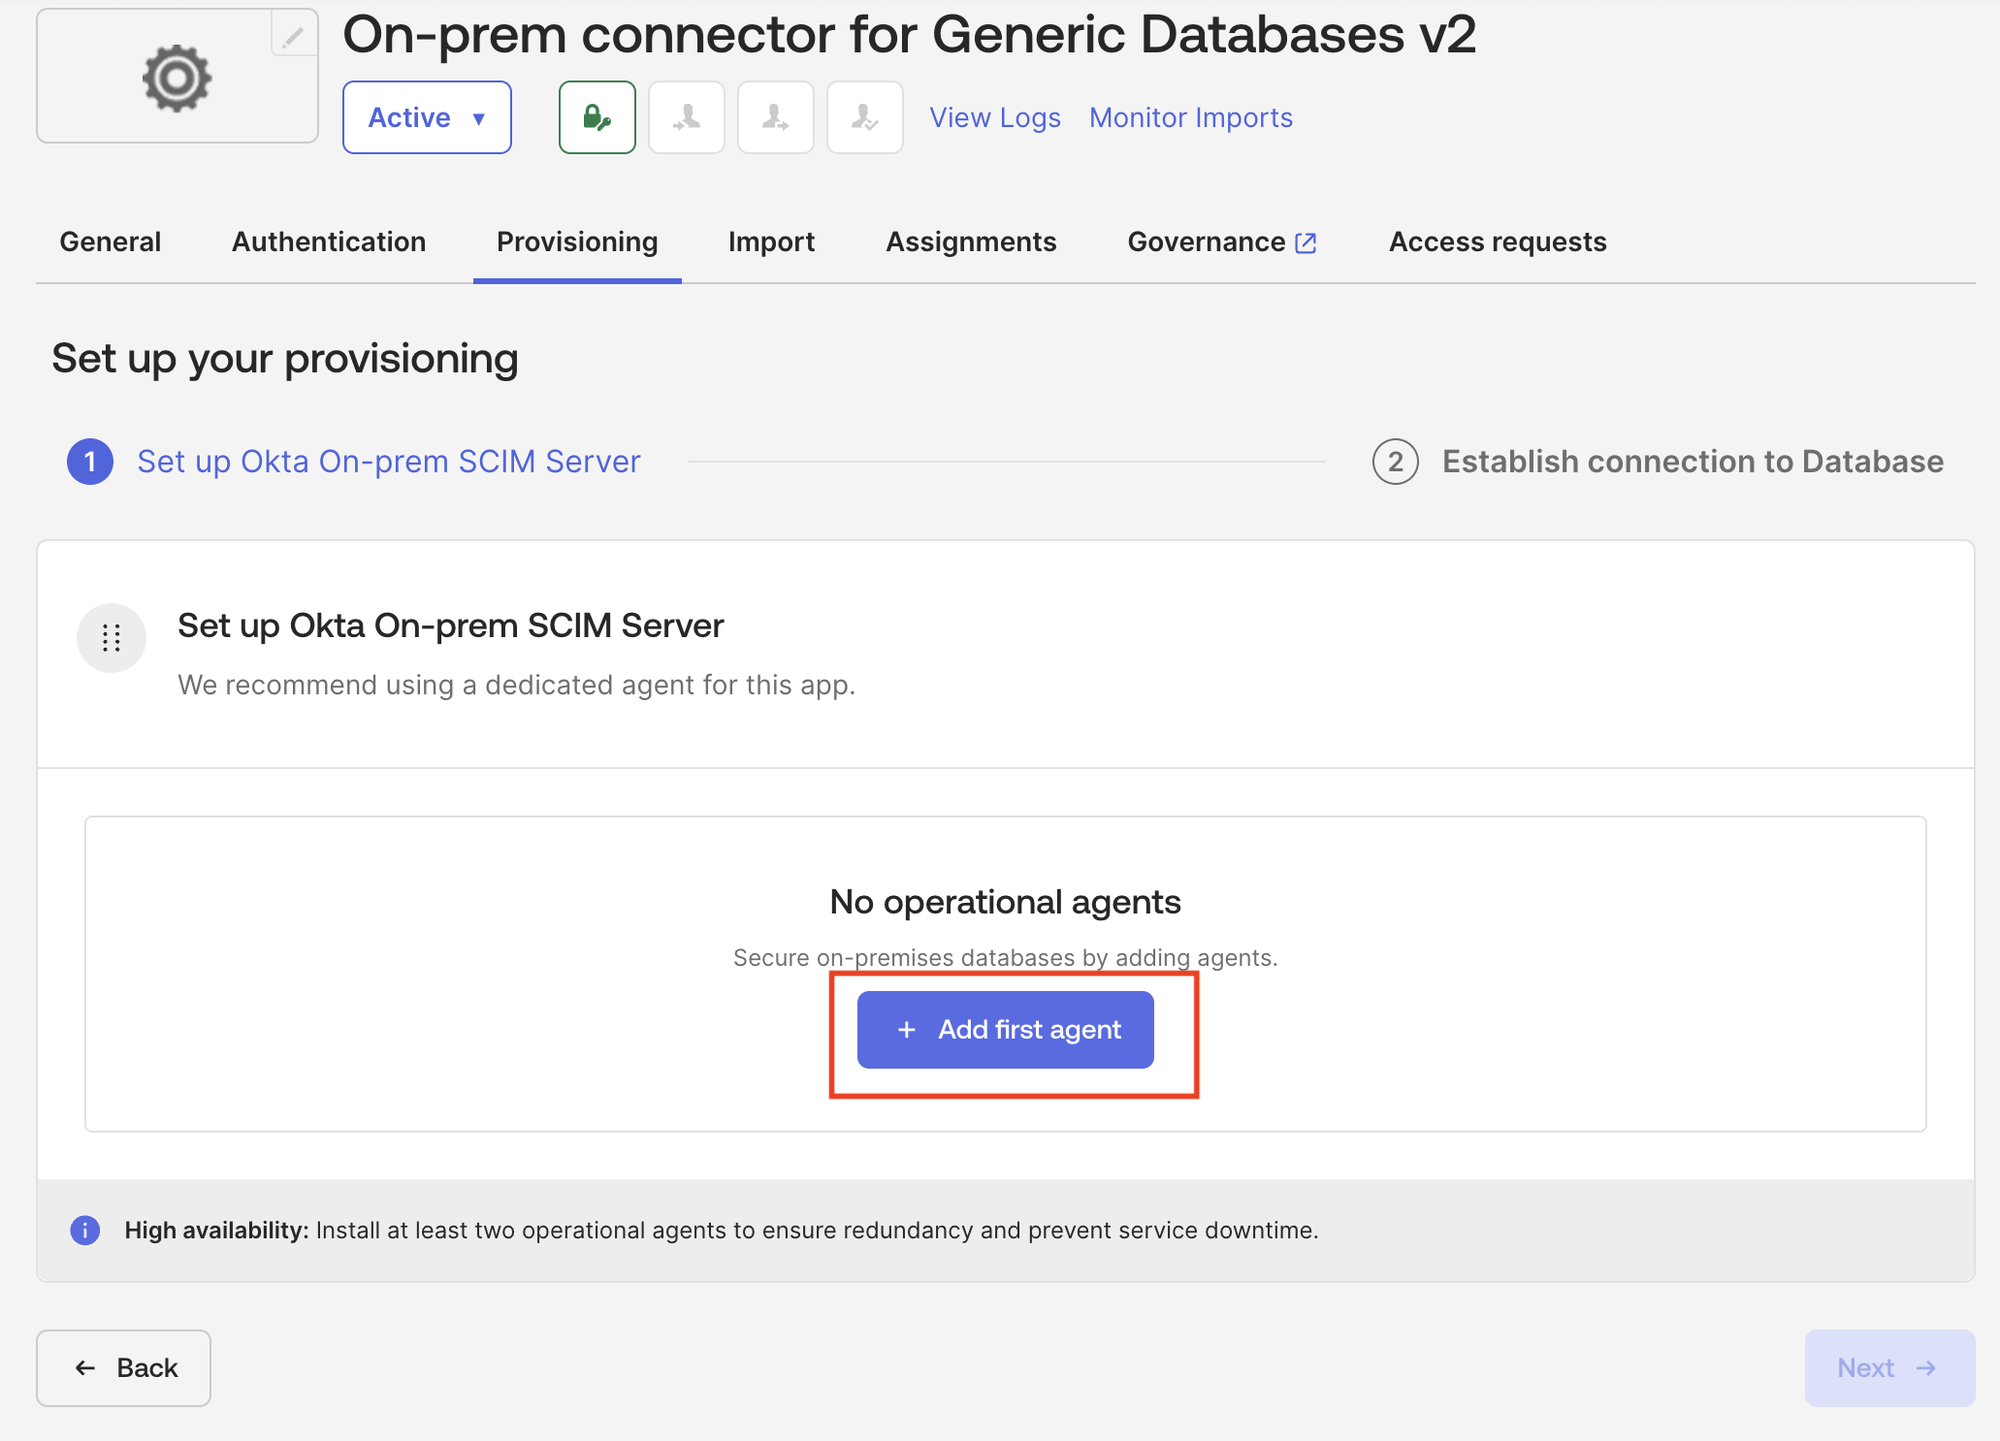Click the dotted grid agent icon
This screenshot has height=1441, width=2000.
click(x=111, y=638)
